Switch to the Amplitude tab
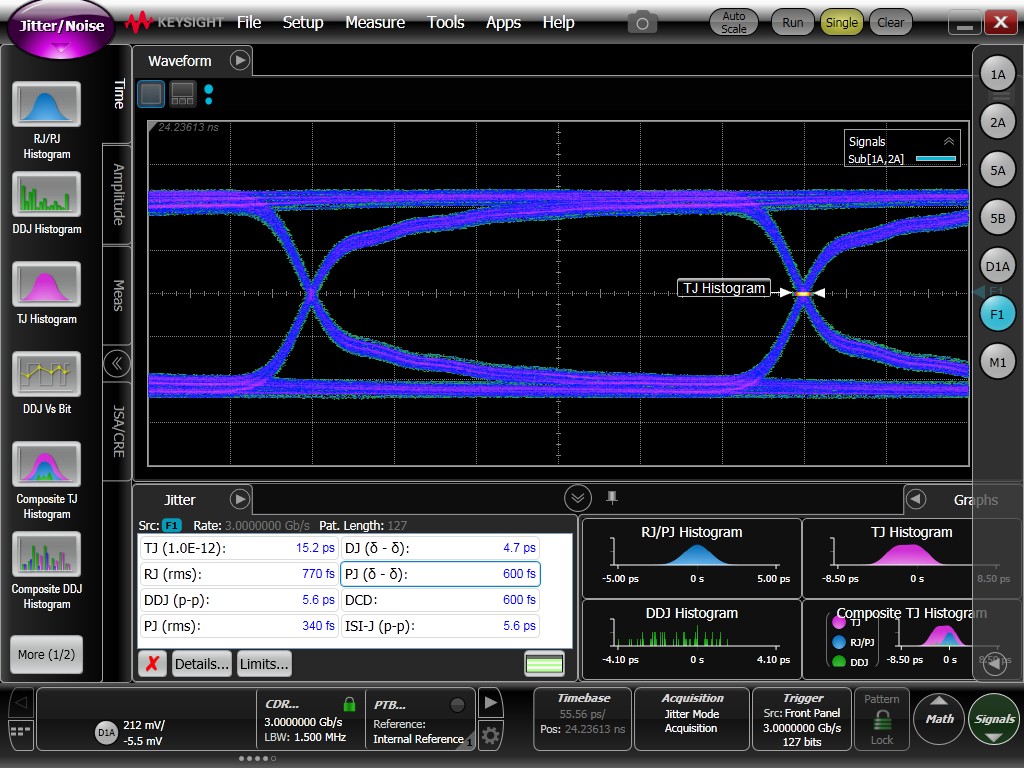The width and height of the screenshot is (1024, 768). (118, 194)
